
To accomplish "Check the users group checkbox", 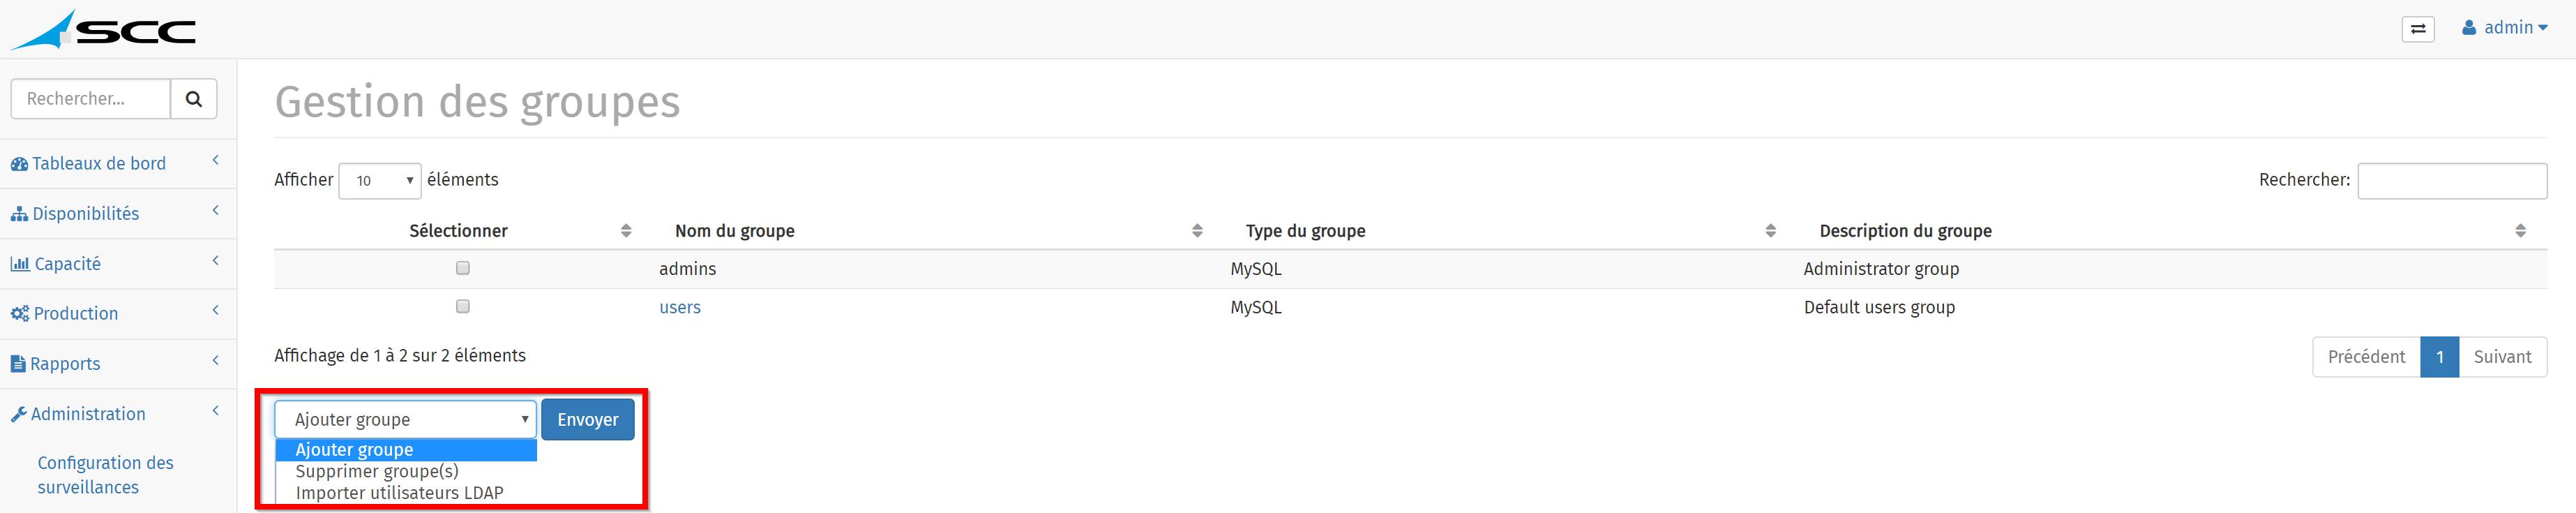I will (x=462, y=306).
